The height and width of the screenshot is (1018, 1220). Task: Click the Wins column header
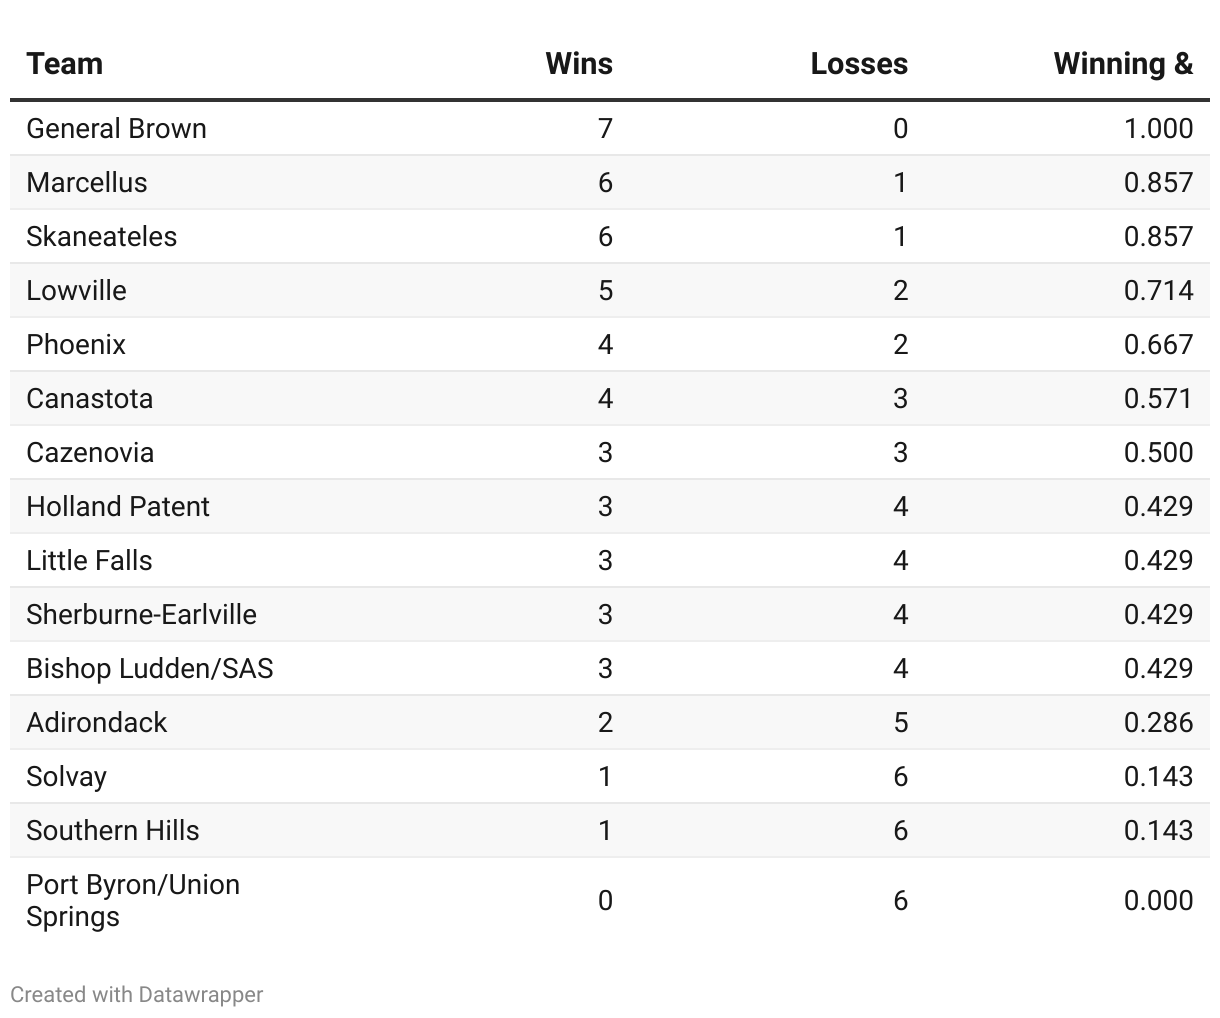click(579, 64)
